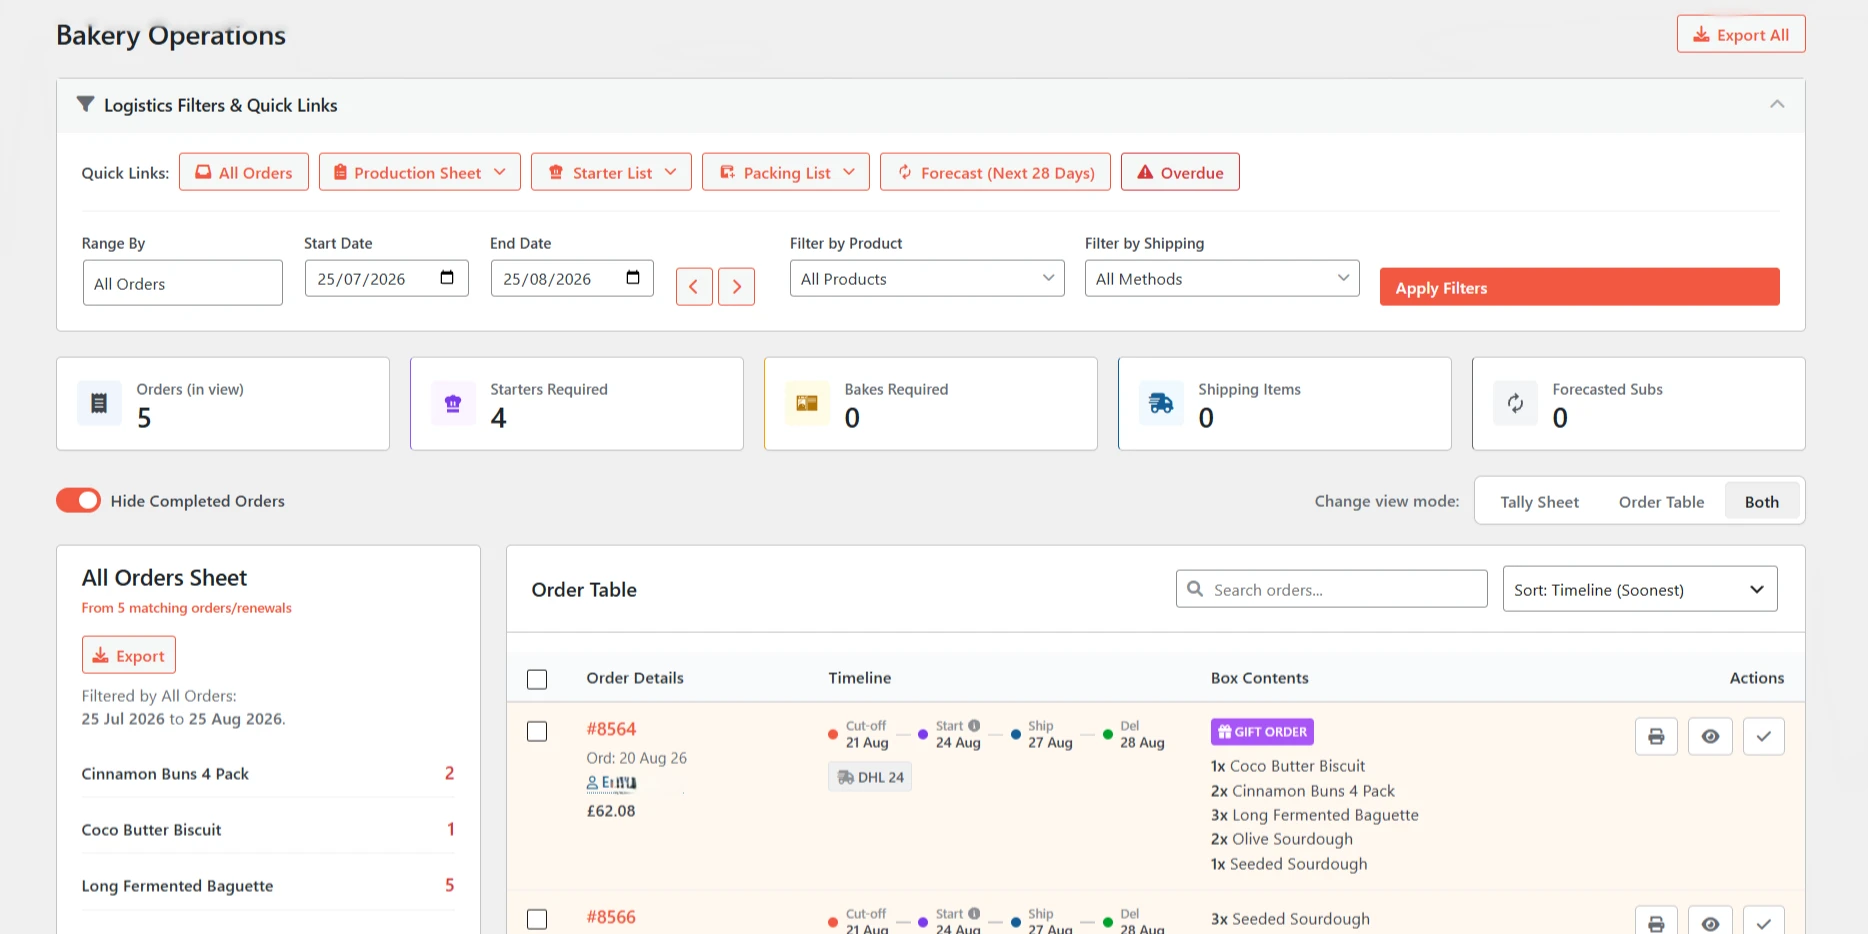Print order #8566
The width and height of the screenshot is (1868, 934).
tap(1656, 921)
